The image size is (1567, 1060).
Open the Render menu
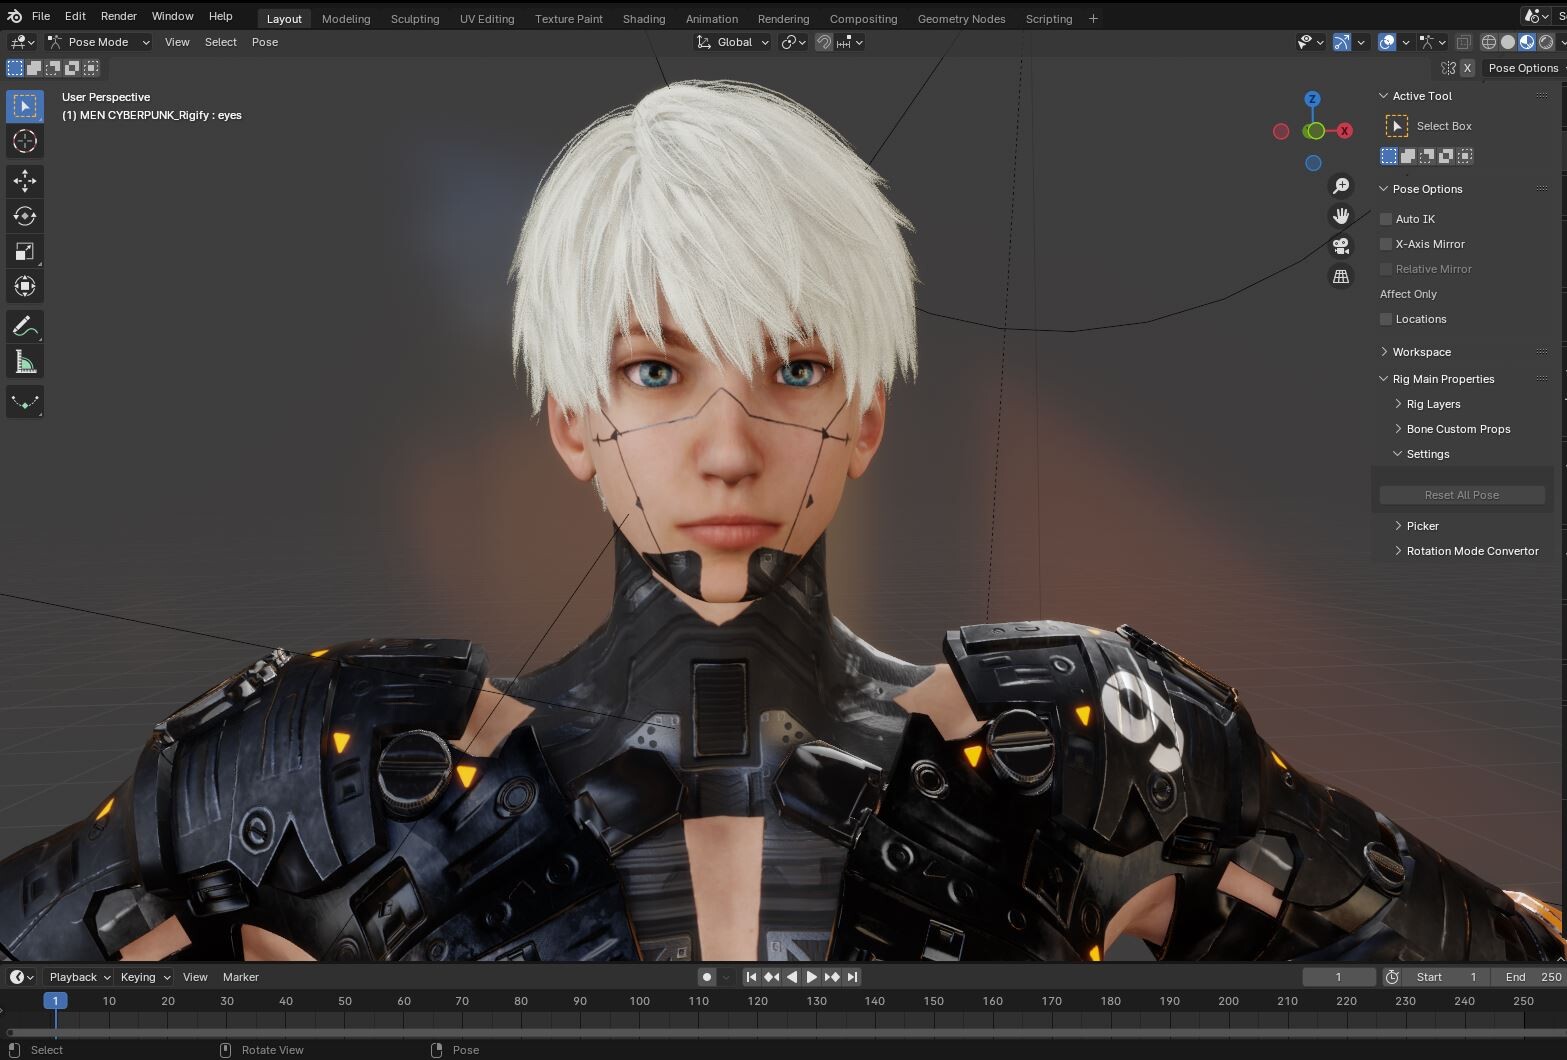pos(119,16)
